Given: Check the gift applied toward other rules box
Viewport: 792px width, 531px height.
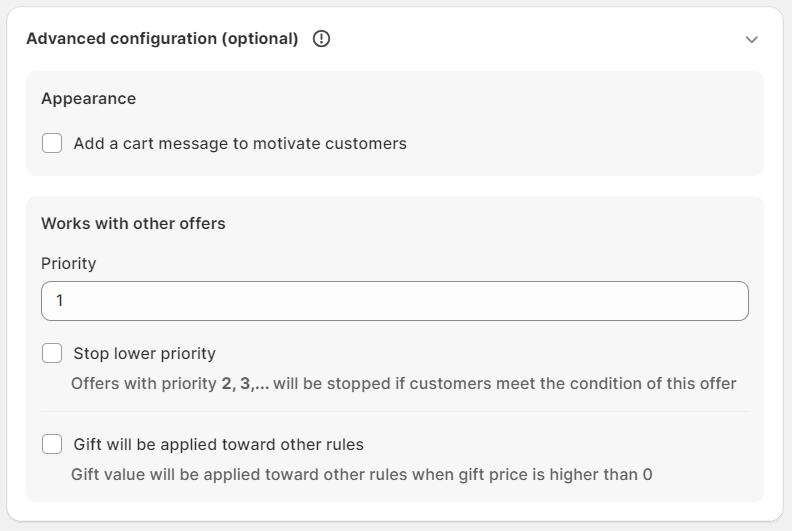Looking at the screenshot, I should coord(52,444).
